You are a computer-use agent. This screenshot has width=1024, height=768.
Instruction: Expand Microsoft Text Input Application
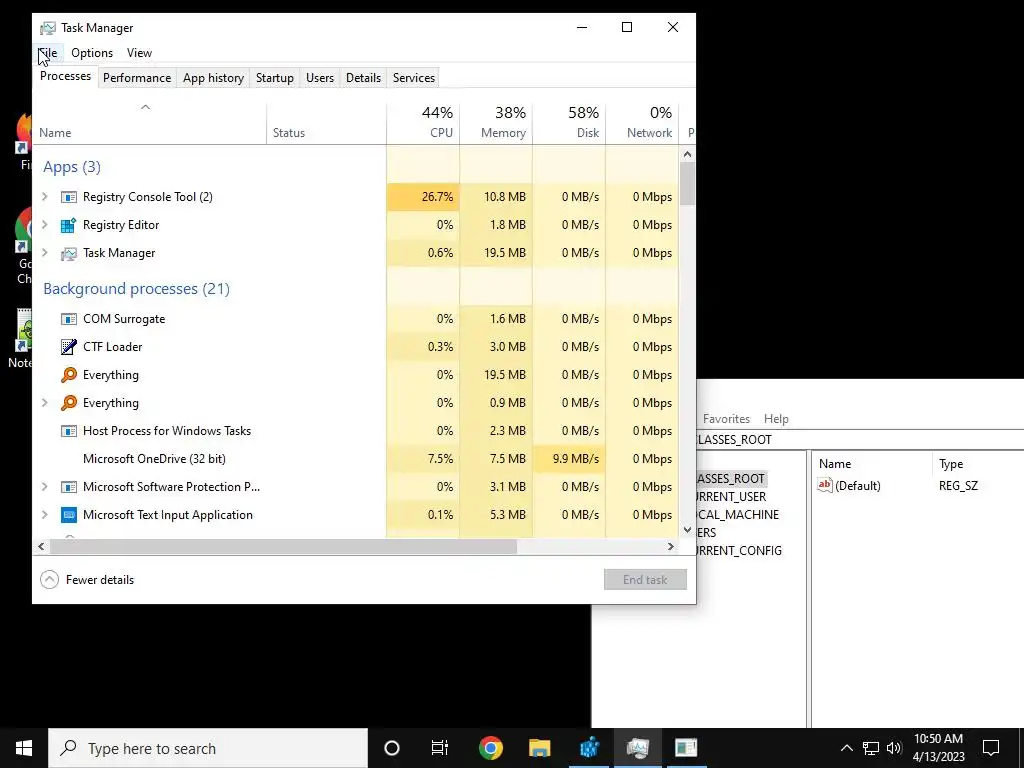tap(45, 515)
